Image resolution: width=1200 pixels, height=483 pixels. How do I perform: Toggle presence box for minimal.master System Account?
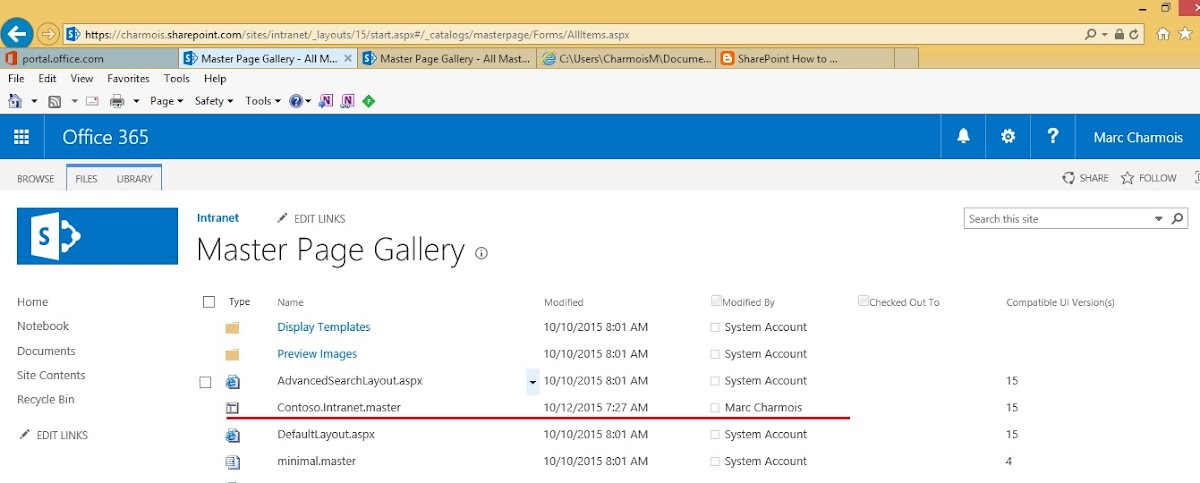tap(714, 462)
